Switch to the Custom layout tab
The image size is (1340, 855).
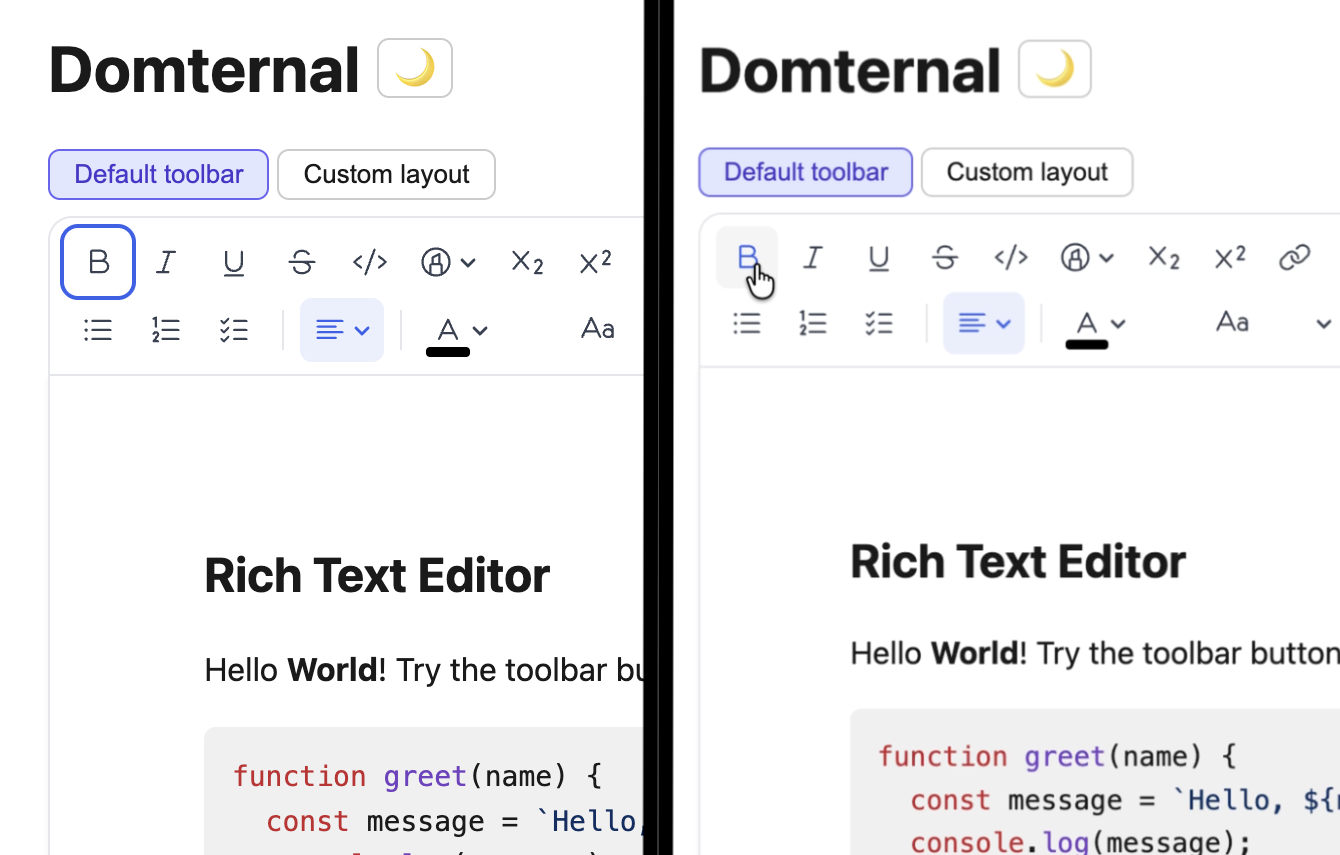pyautogui.click(x=386, y=174)
